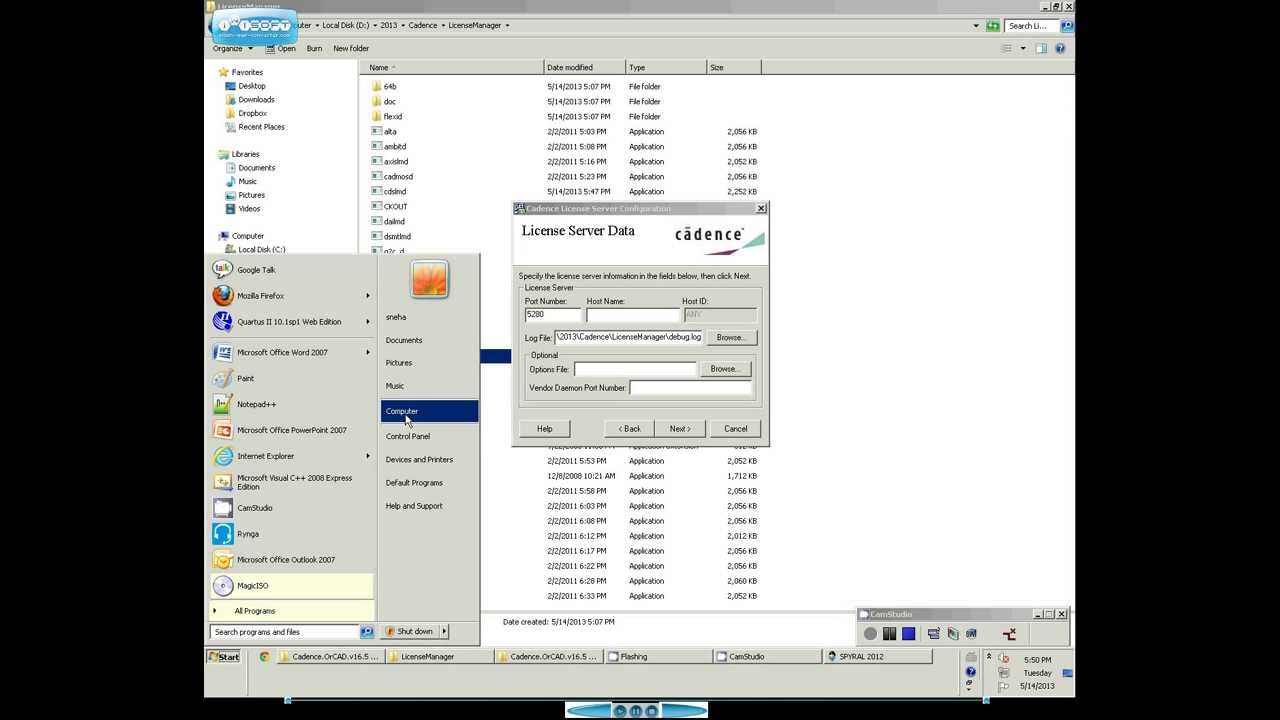Screen dimensions: 1280x720
Task: Click the Burn button in Explorer toolbar
Action: coord(314,48)
